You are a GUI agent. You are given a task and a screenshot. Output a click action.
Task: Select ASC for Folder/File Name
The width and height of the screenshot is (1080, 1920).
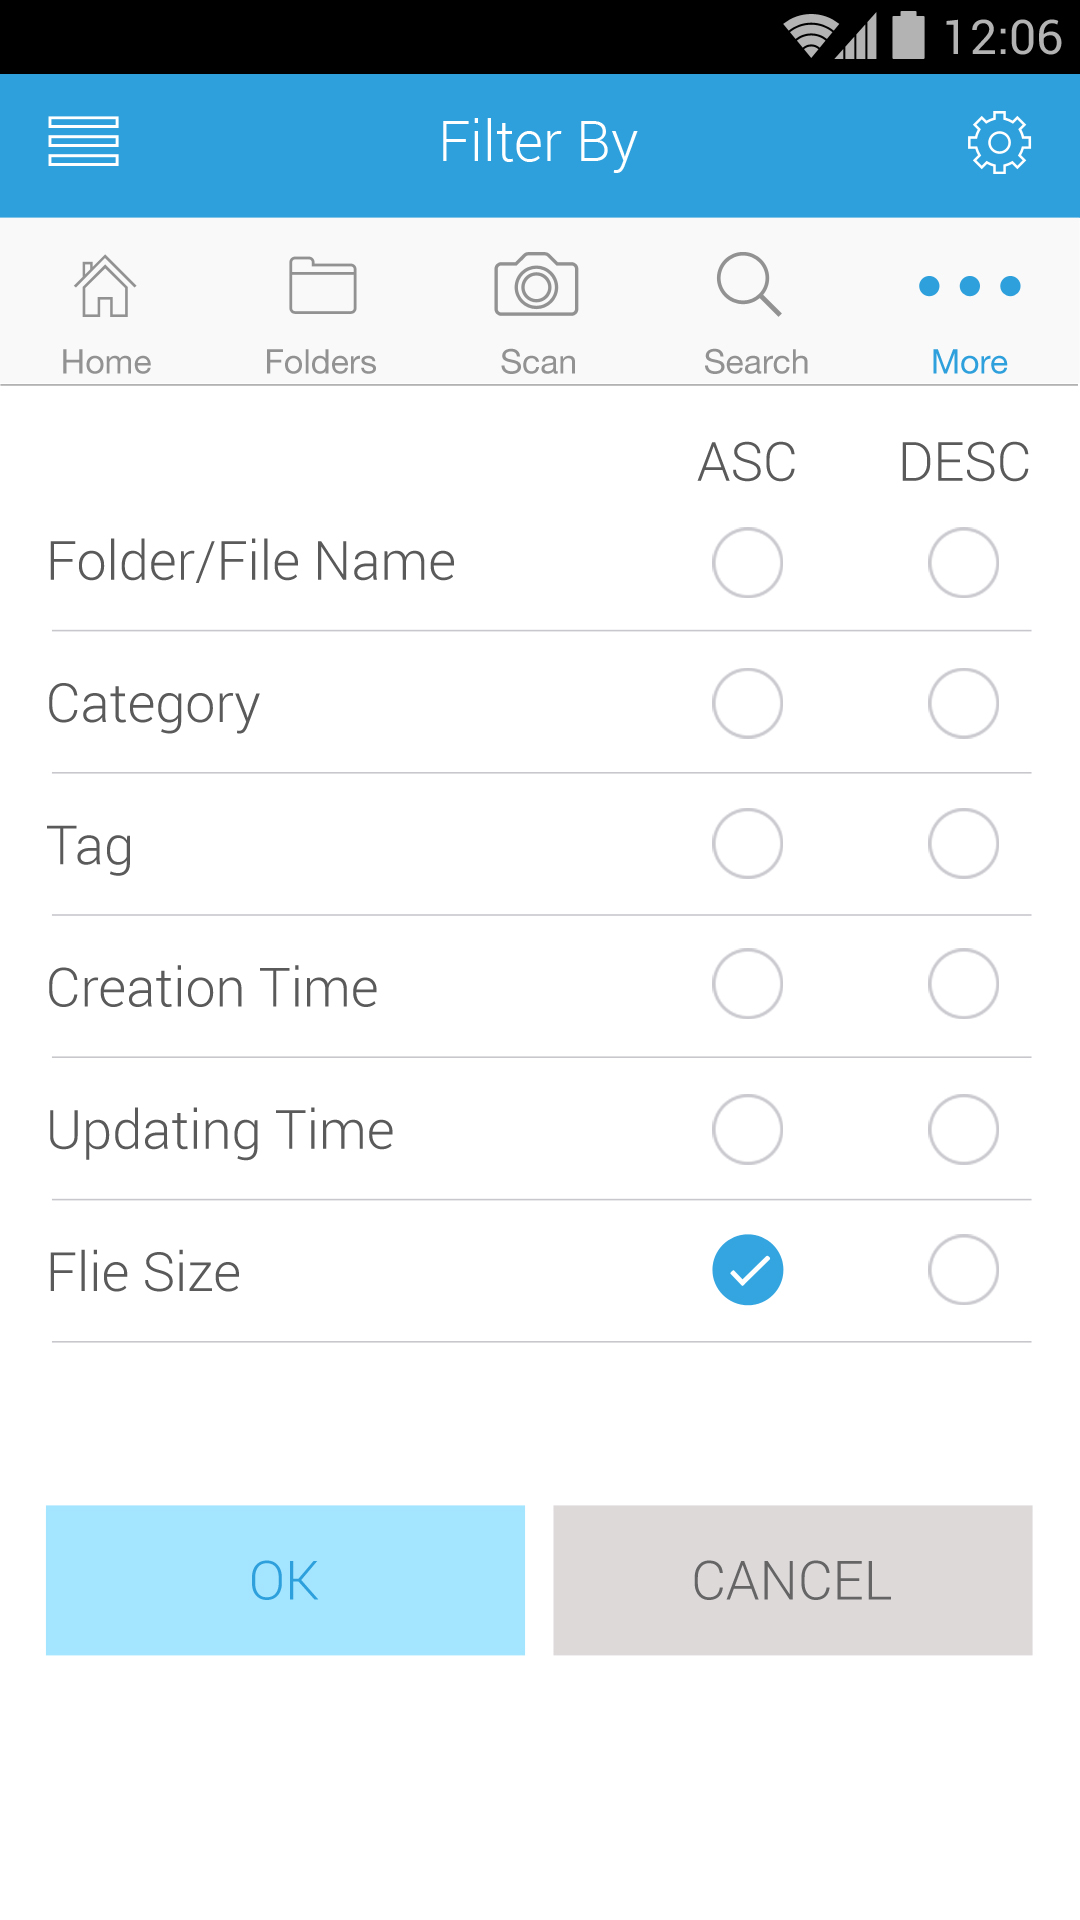747,563
